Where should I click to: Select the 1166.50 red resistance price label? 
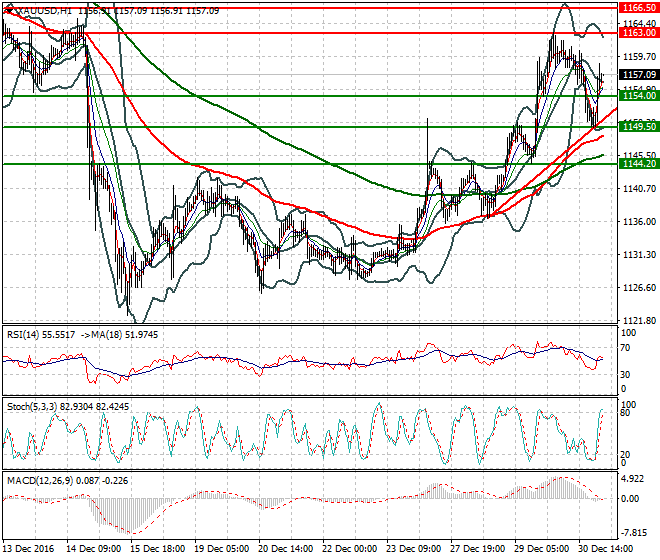click(639, 8)
